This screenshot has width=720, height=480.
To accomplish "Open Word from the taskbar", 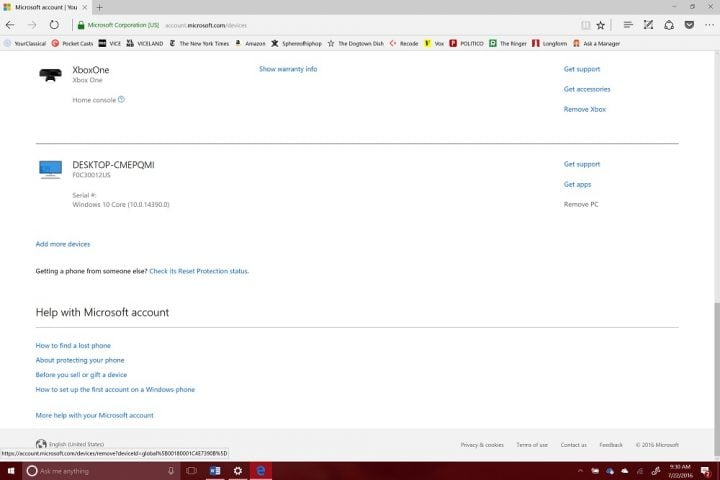I will click(x=215, y=471).
